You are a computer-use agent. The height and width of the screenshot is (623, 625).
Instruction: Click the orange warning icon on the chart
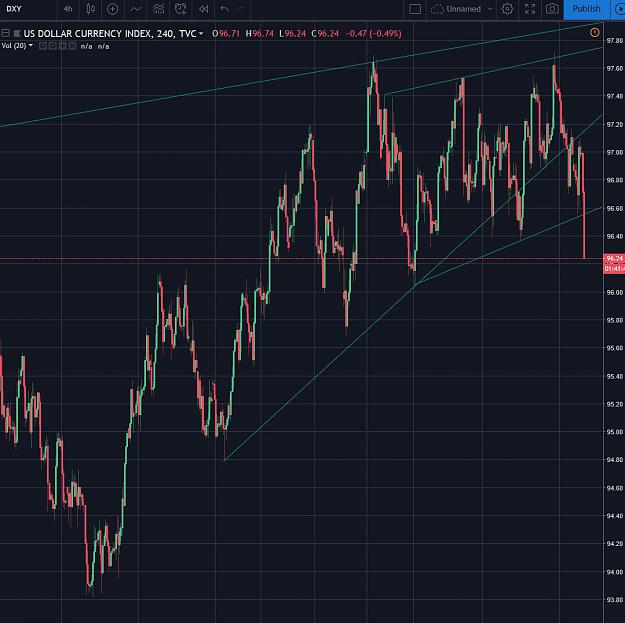pyautogui.click(x=594, y=32)
